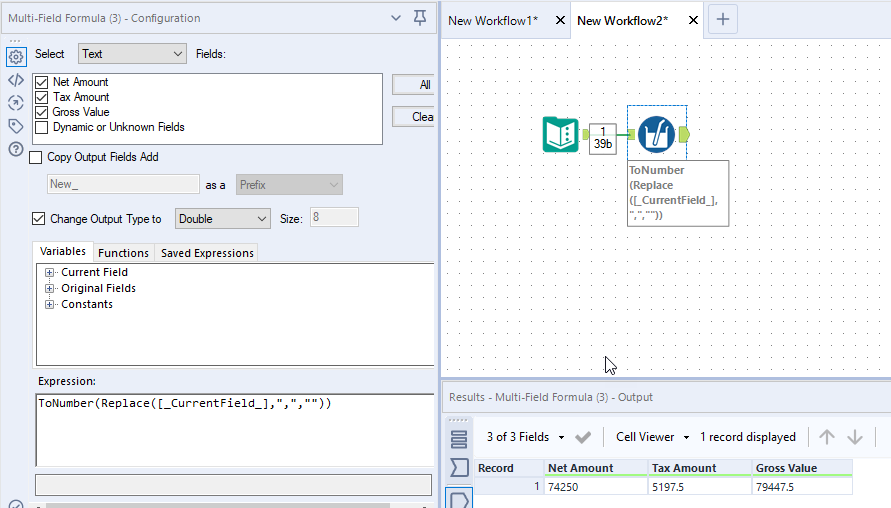Screen dimensions: 891x508
Task: Enable Copy Output Fields Add checkbox
Action: point(36,157)
